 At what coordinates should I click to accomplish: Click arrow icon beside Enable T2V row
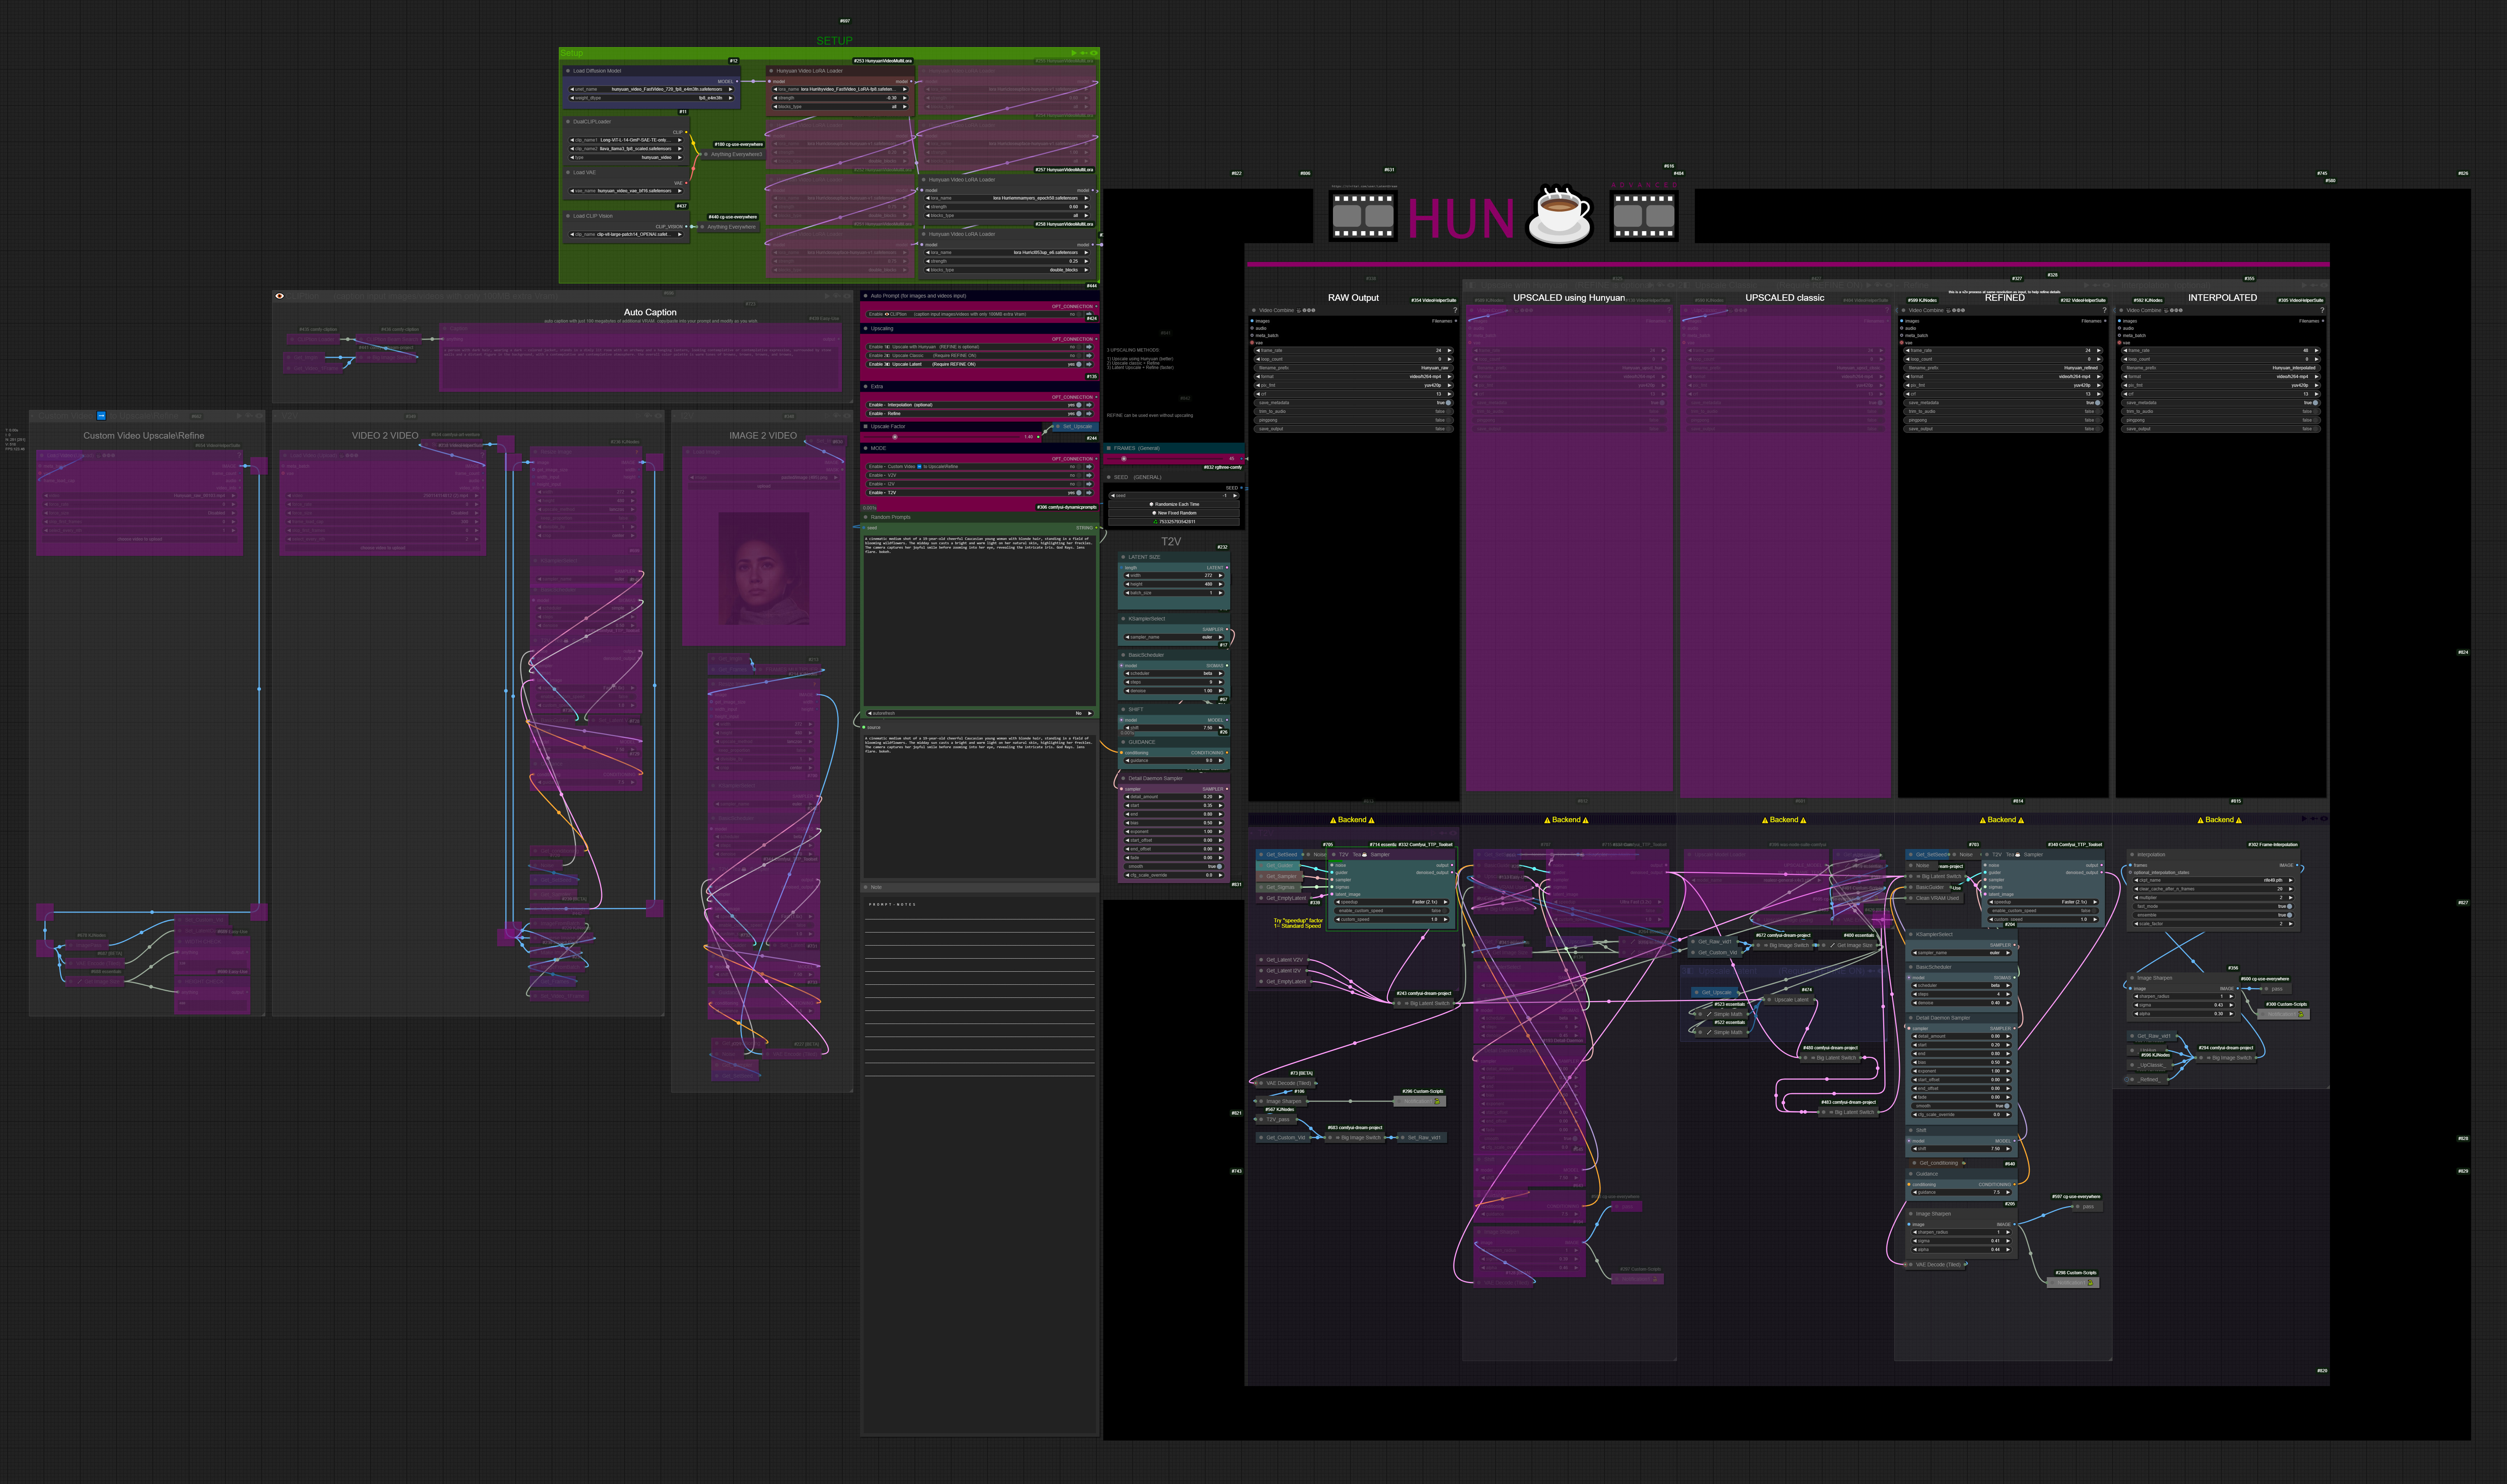tap(1089, 493)
